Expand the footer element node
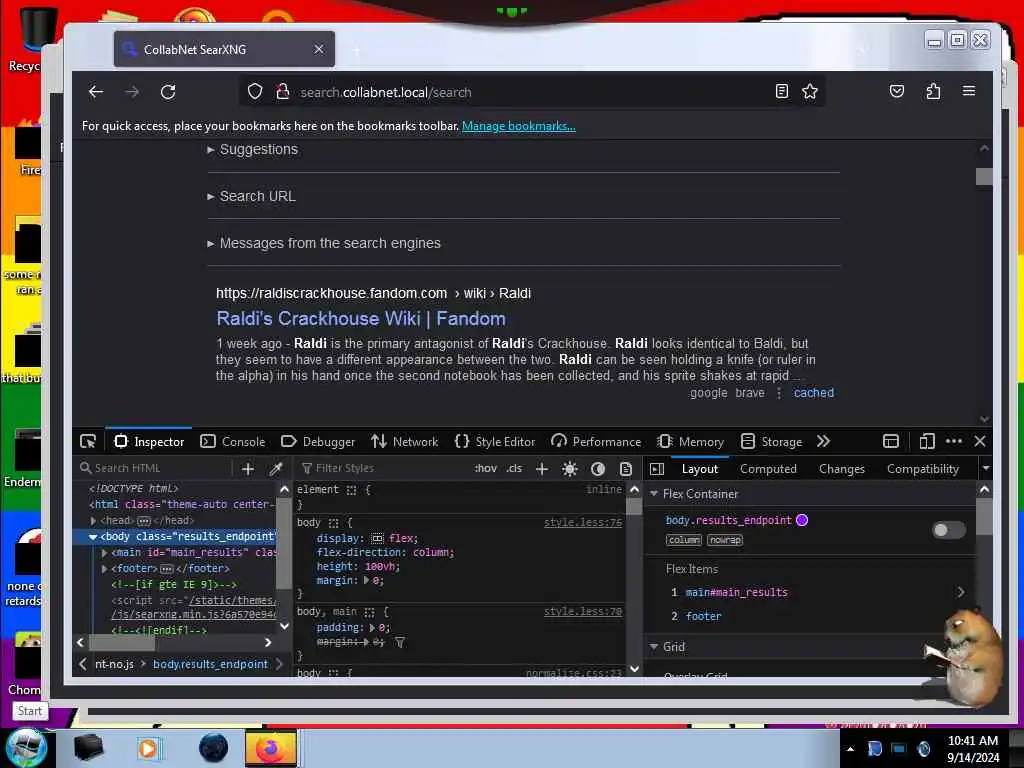The image size is (1024, 768). coord(104,569)
